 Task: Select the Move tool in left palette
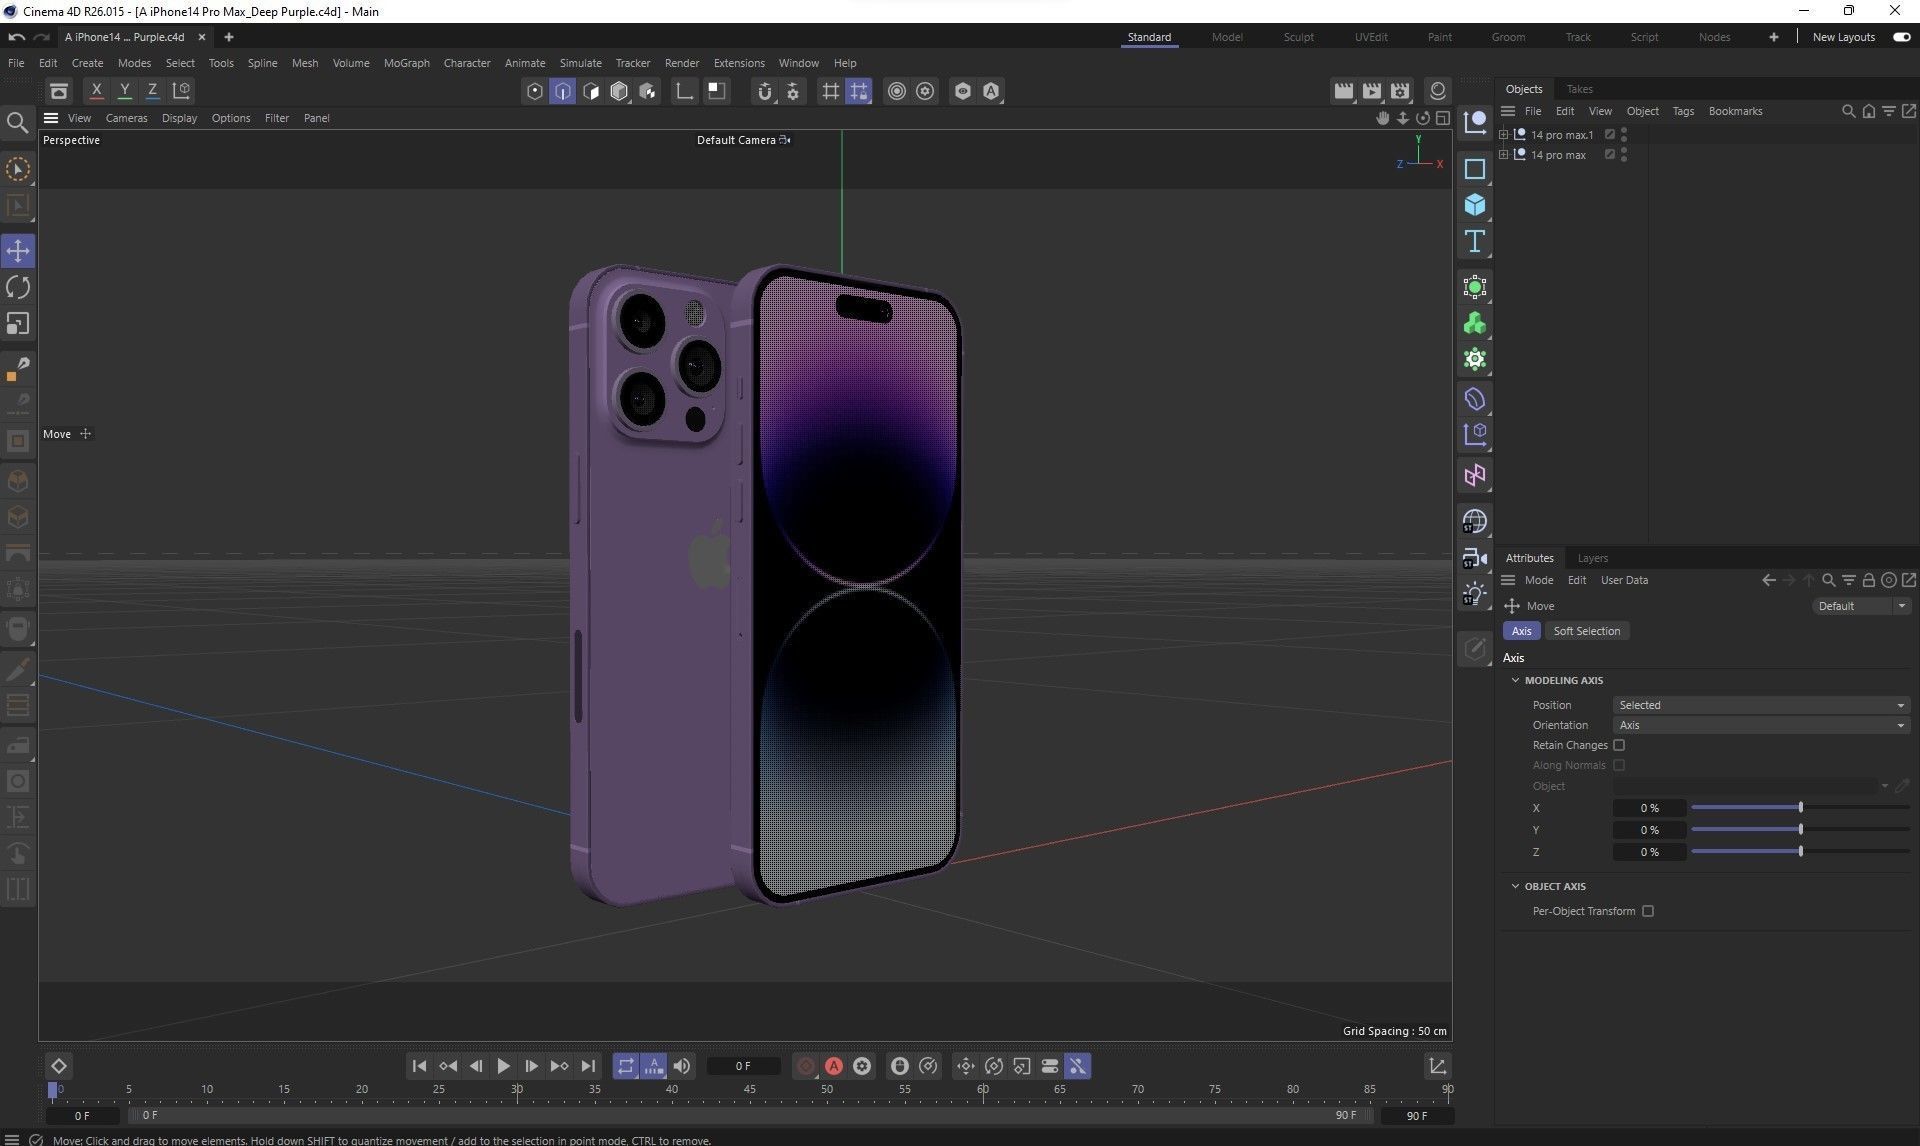18,250
